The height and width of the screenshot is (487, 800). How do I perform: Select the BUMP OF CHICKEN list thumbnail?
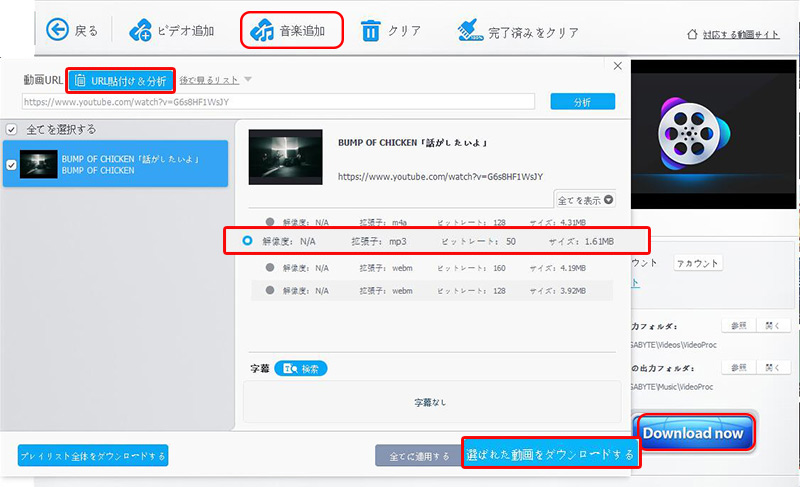coord(39,164)
